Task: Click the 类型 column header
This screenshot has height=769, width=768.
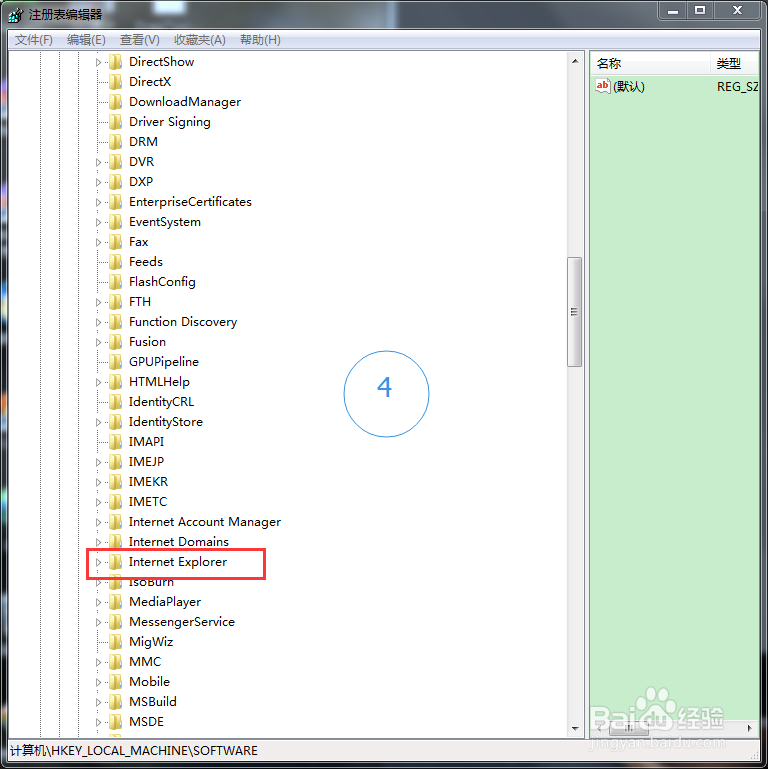Action: (735, 63)
